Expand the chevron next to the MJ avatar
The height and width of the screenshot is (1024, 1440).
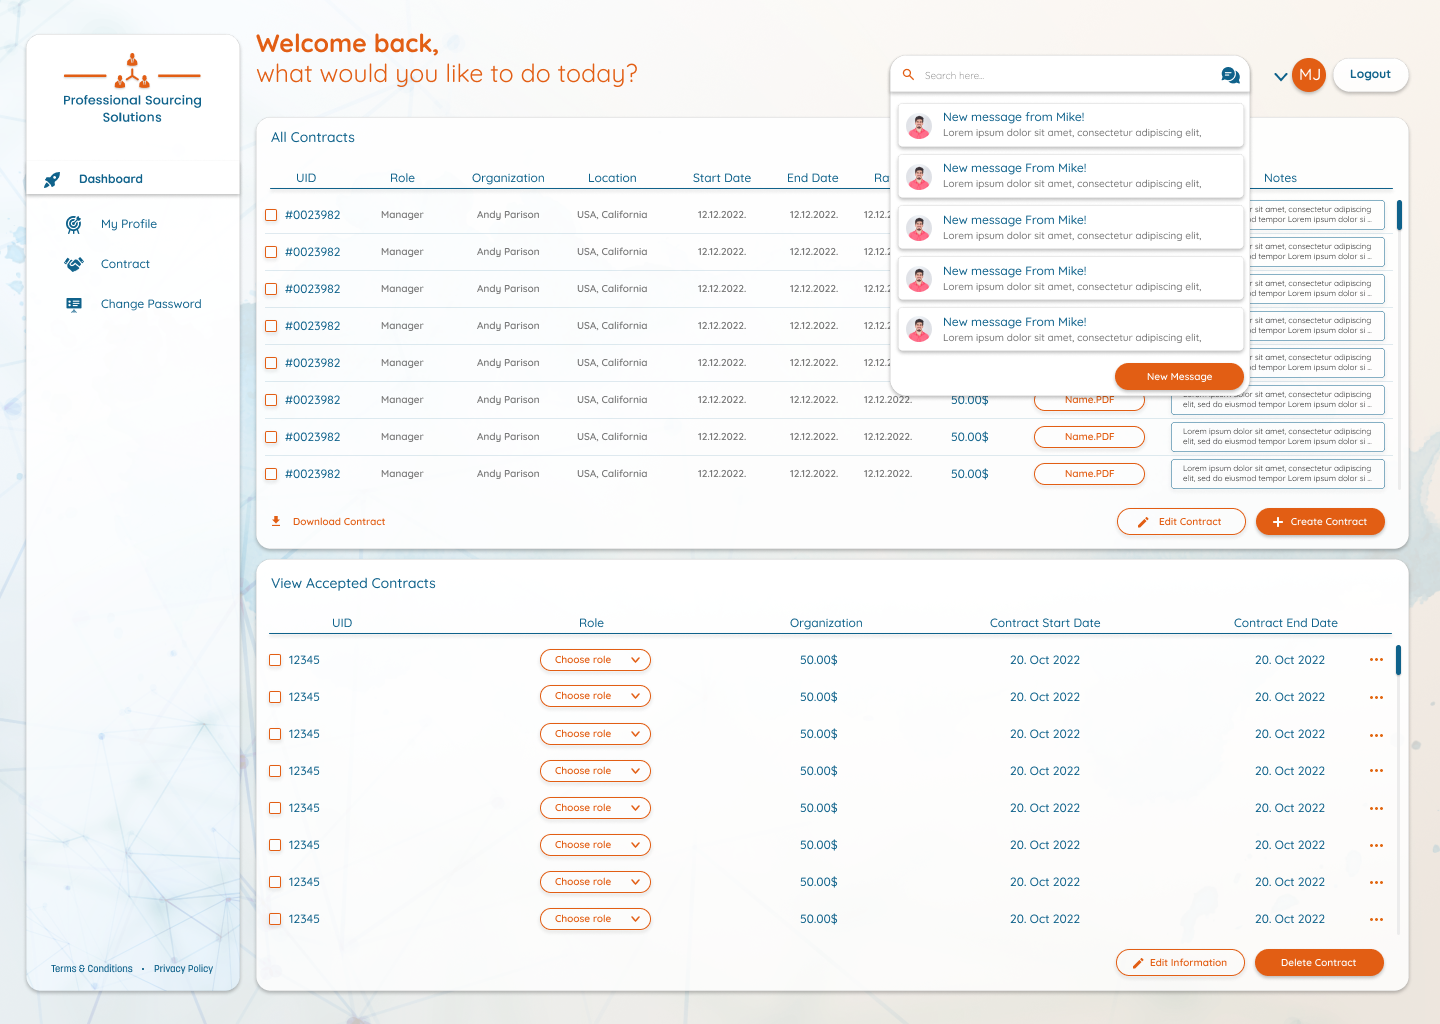tap(1280, 75)
